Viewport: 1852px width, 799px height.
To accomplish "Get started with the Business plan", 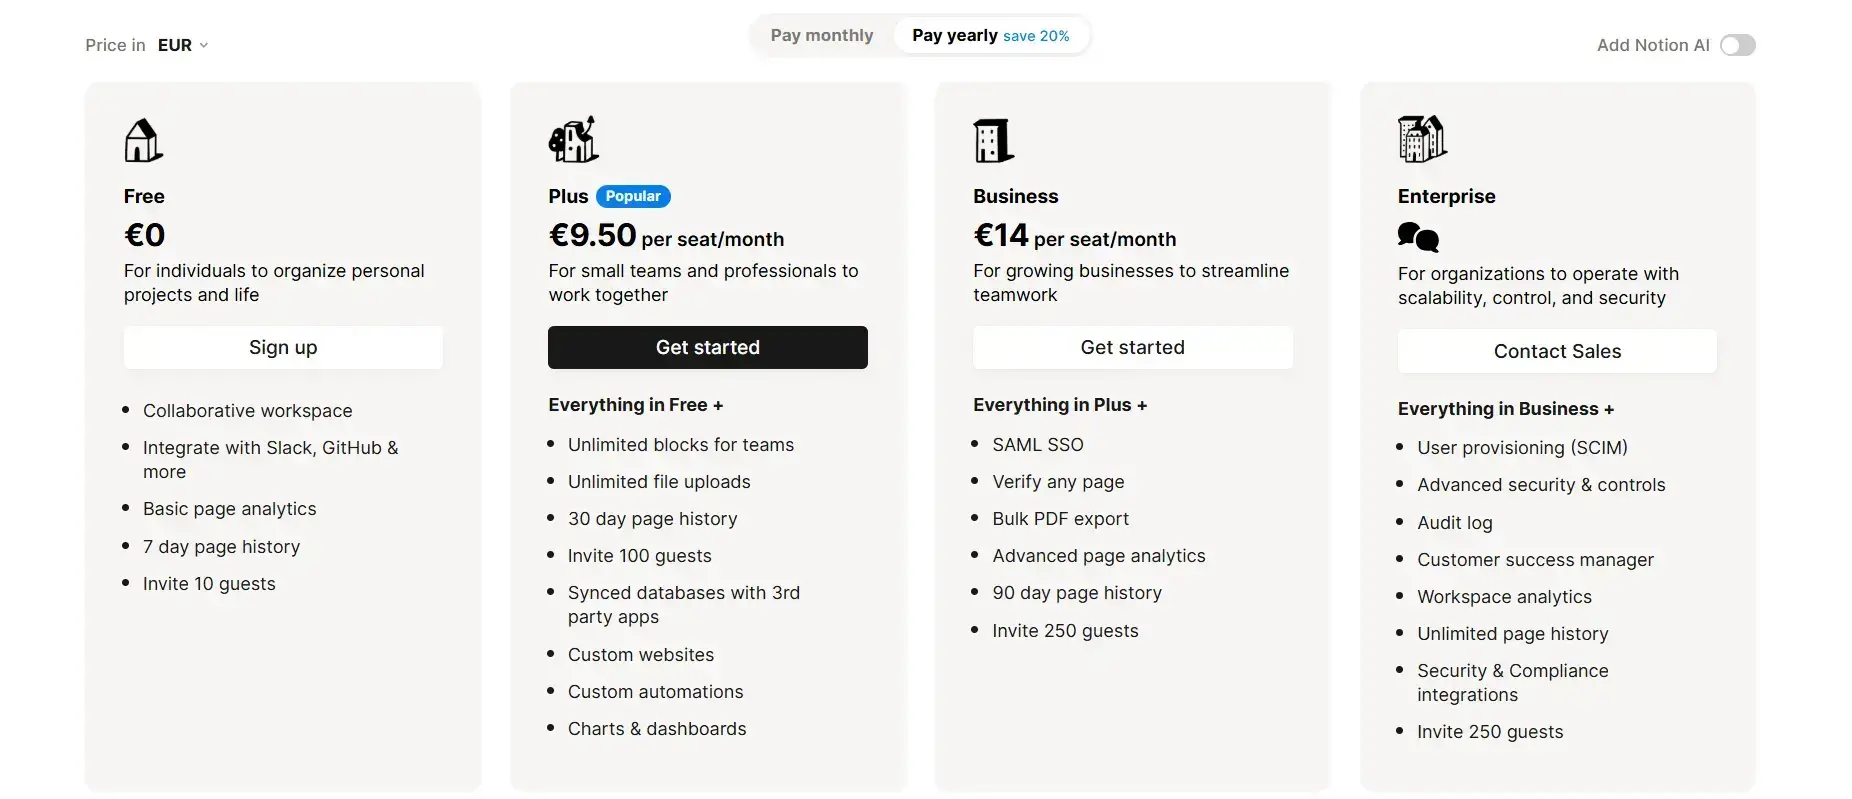I will [x=1131, y=347].
